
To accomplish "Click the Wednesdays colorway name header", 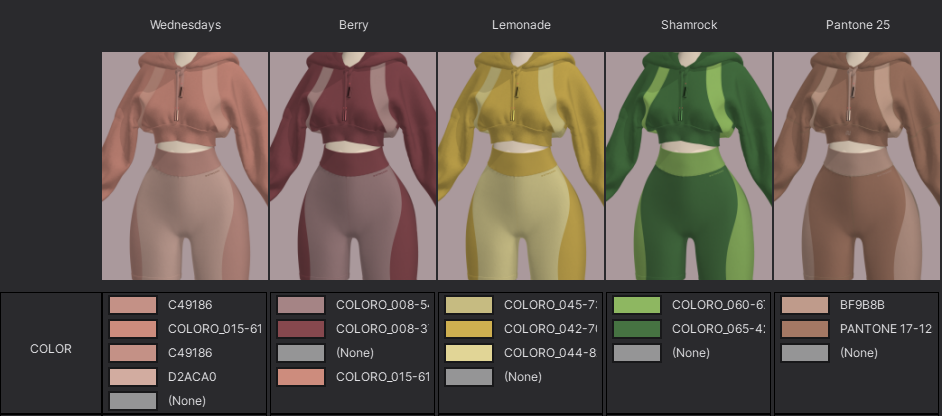I will (x=185, y=25).
